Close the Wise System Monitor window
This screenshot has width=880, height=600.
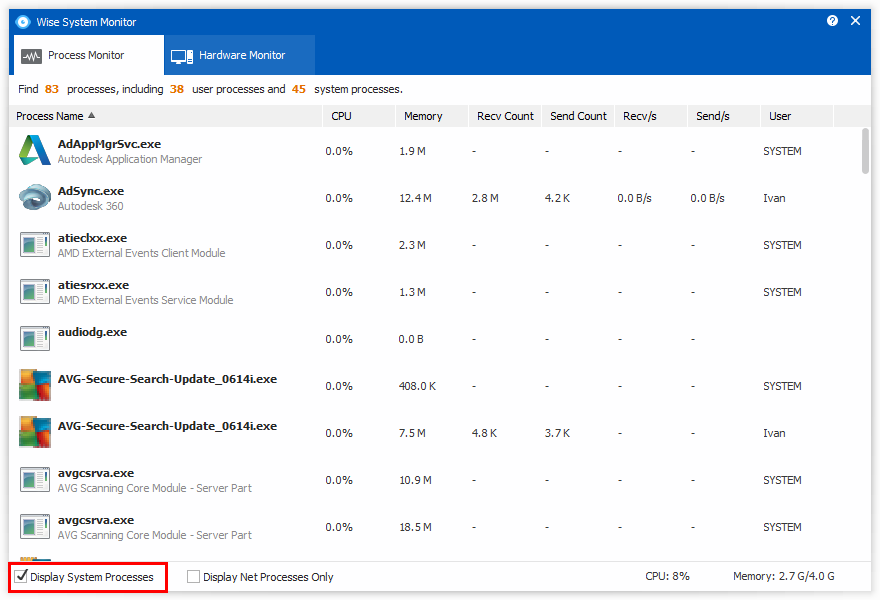[x=855, y=21]
